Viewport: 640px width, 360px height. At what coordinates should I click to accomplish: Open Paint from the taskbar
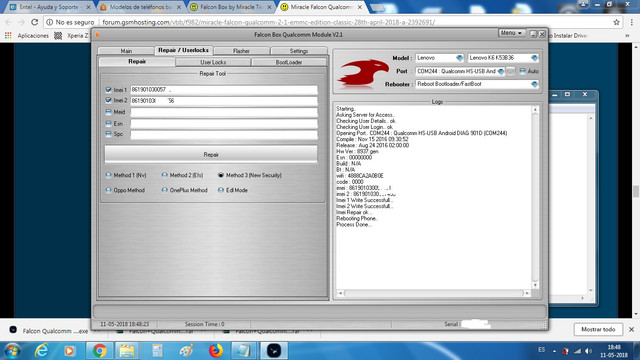(186, 351)
